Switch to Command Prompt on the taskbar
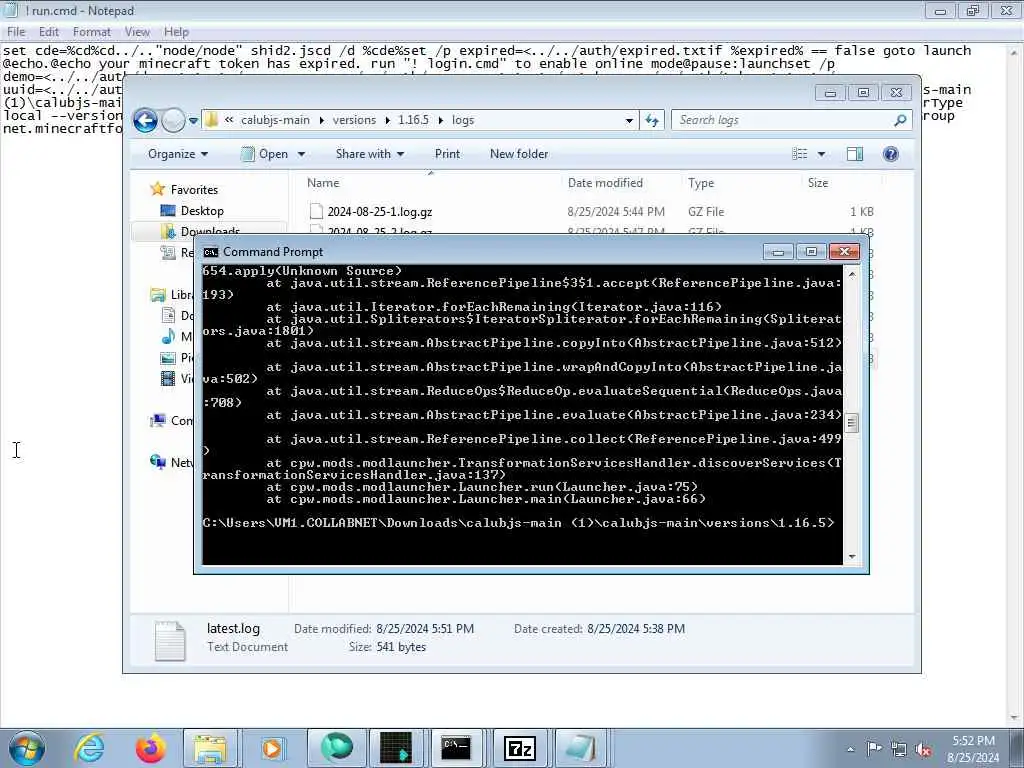This screenshot has width=1024, height=768. (456, 748)
